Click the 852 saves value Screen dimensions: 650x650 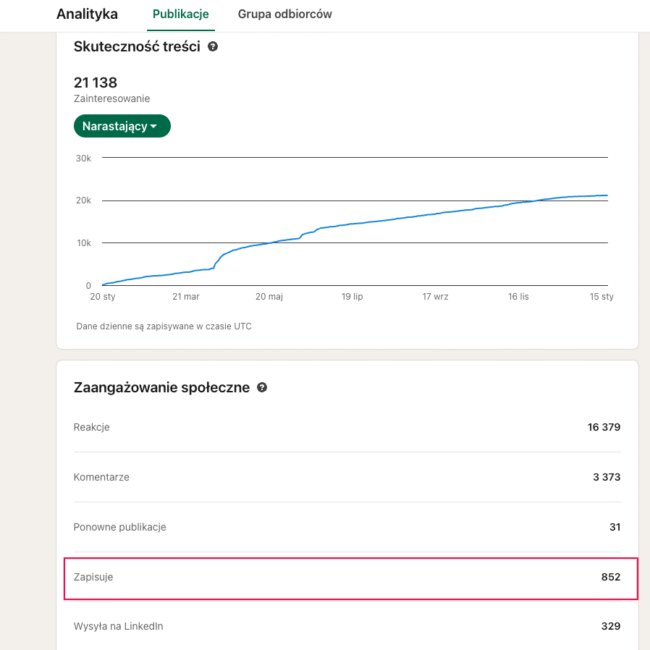coord(611,577)
